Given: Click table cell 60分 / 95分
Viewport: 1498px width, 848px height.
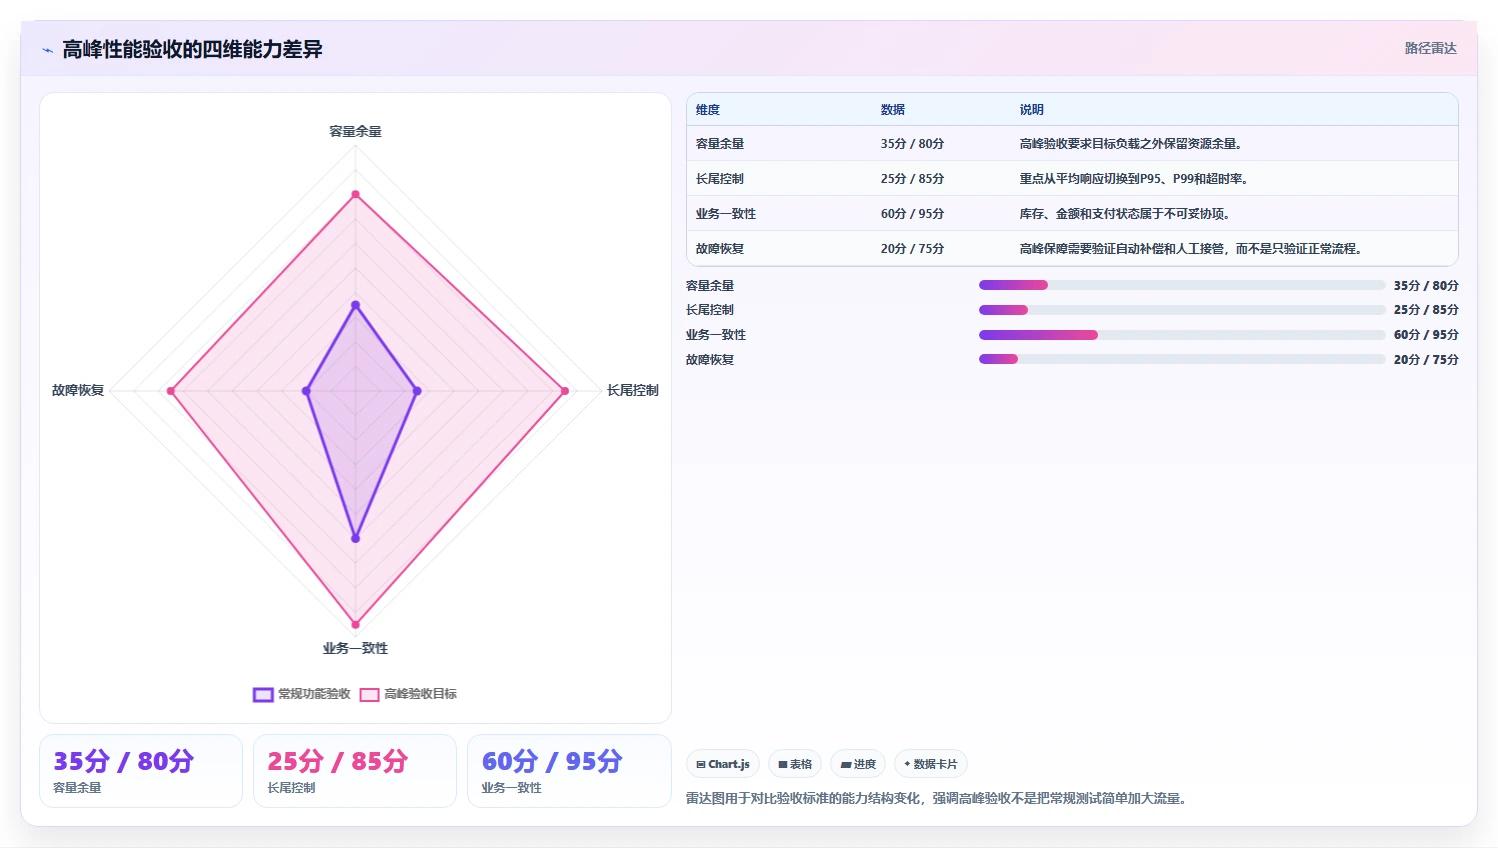Looking at the screenshot, I should [912, 214].
